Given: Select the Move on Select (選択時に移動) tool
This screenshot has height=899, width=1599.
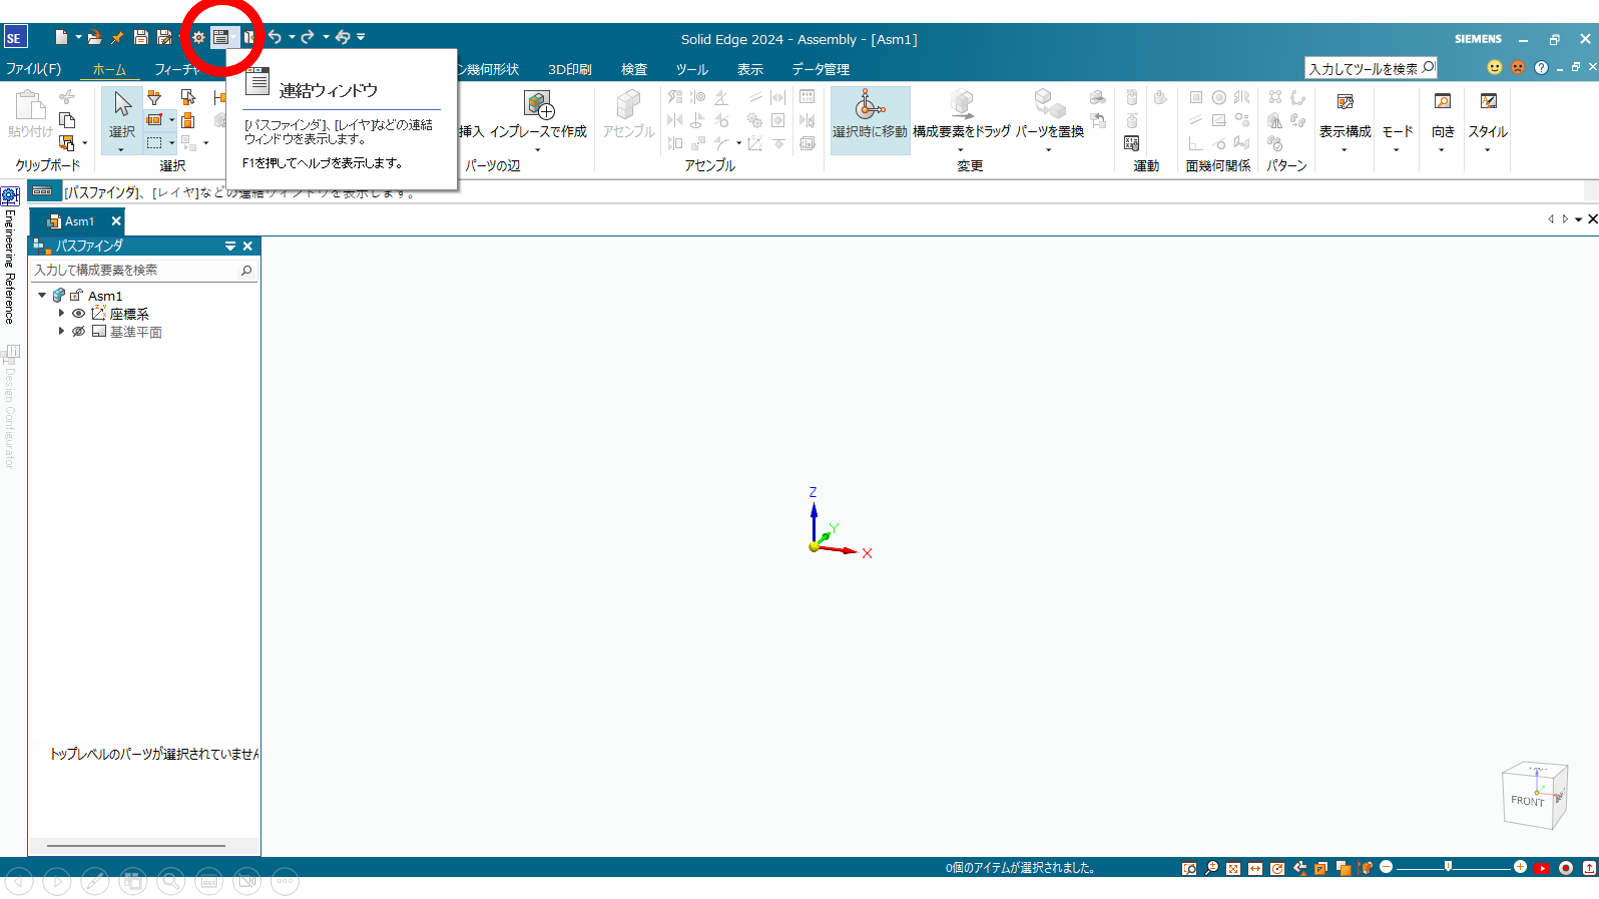Looking at the screenshot, I should (869, 106).
